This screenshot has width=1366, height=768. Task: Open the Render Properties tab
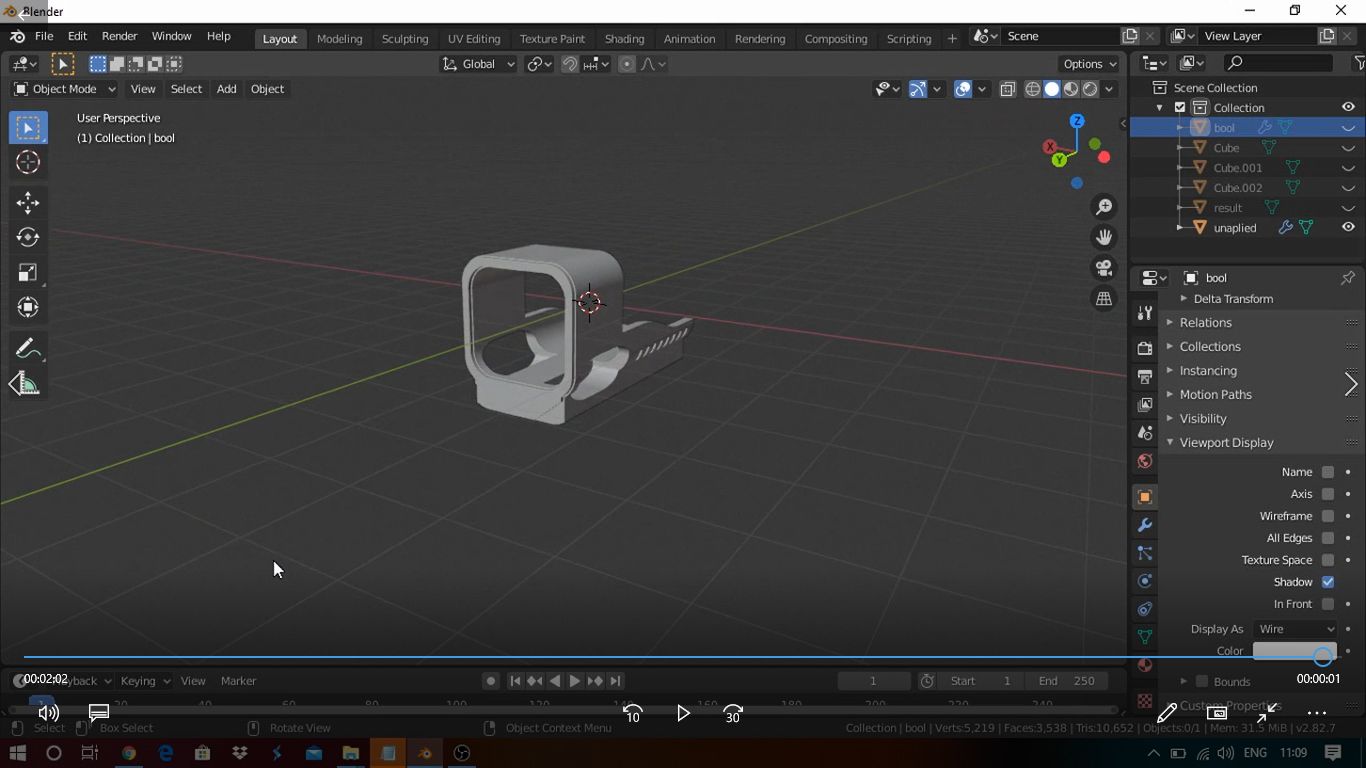(x=1144, y=347)
